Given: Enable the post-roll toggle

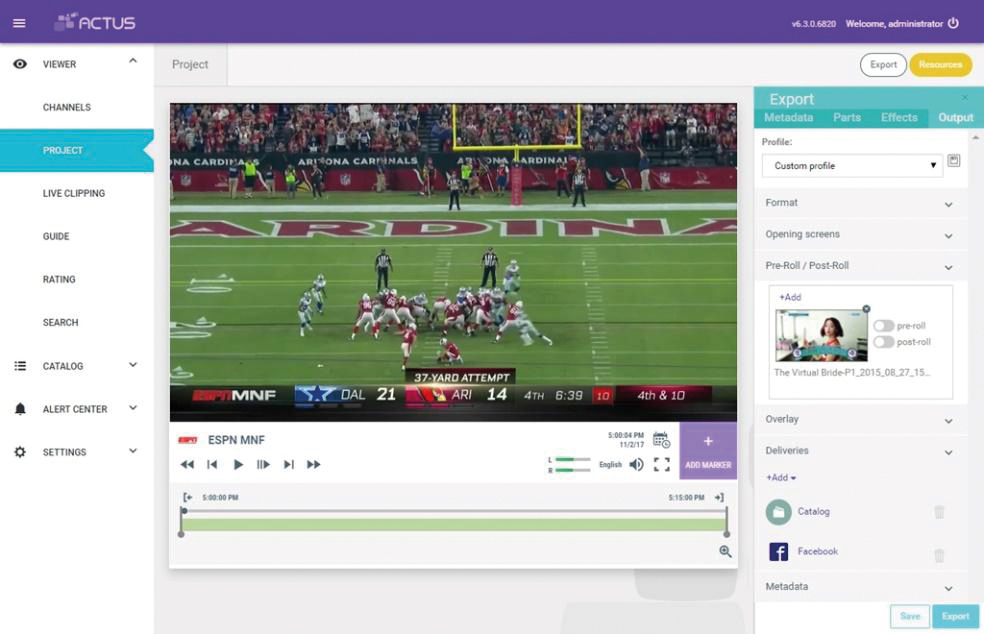Looking at the screenshot, I should [884, 342].
